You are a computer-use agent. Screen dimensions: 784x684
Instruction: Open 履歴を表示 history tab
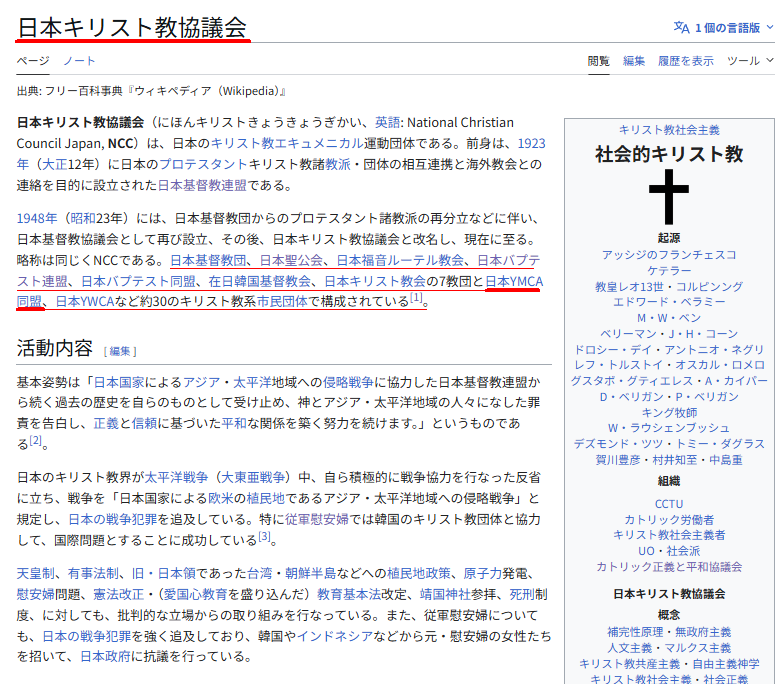pos(686,61)
